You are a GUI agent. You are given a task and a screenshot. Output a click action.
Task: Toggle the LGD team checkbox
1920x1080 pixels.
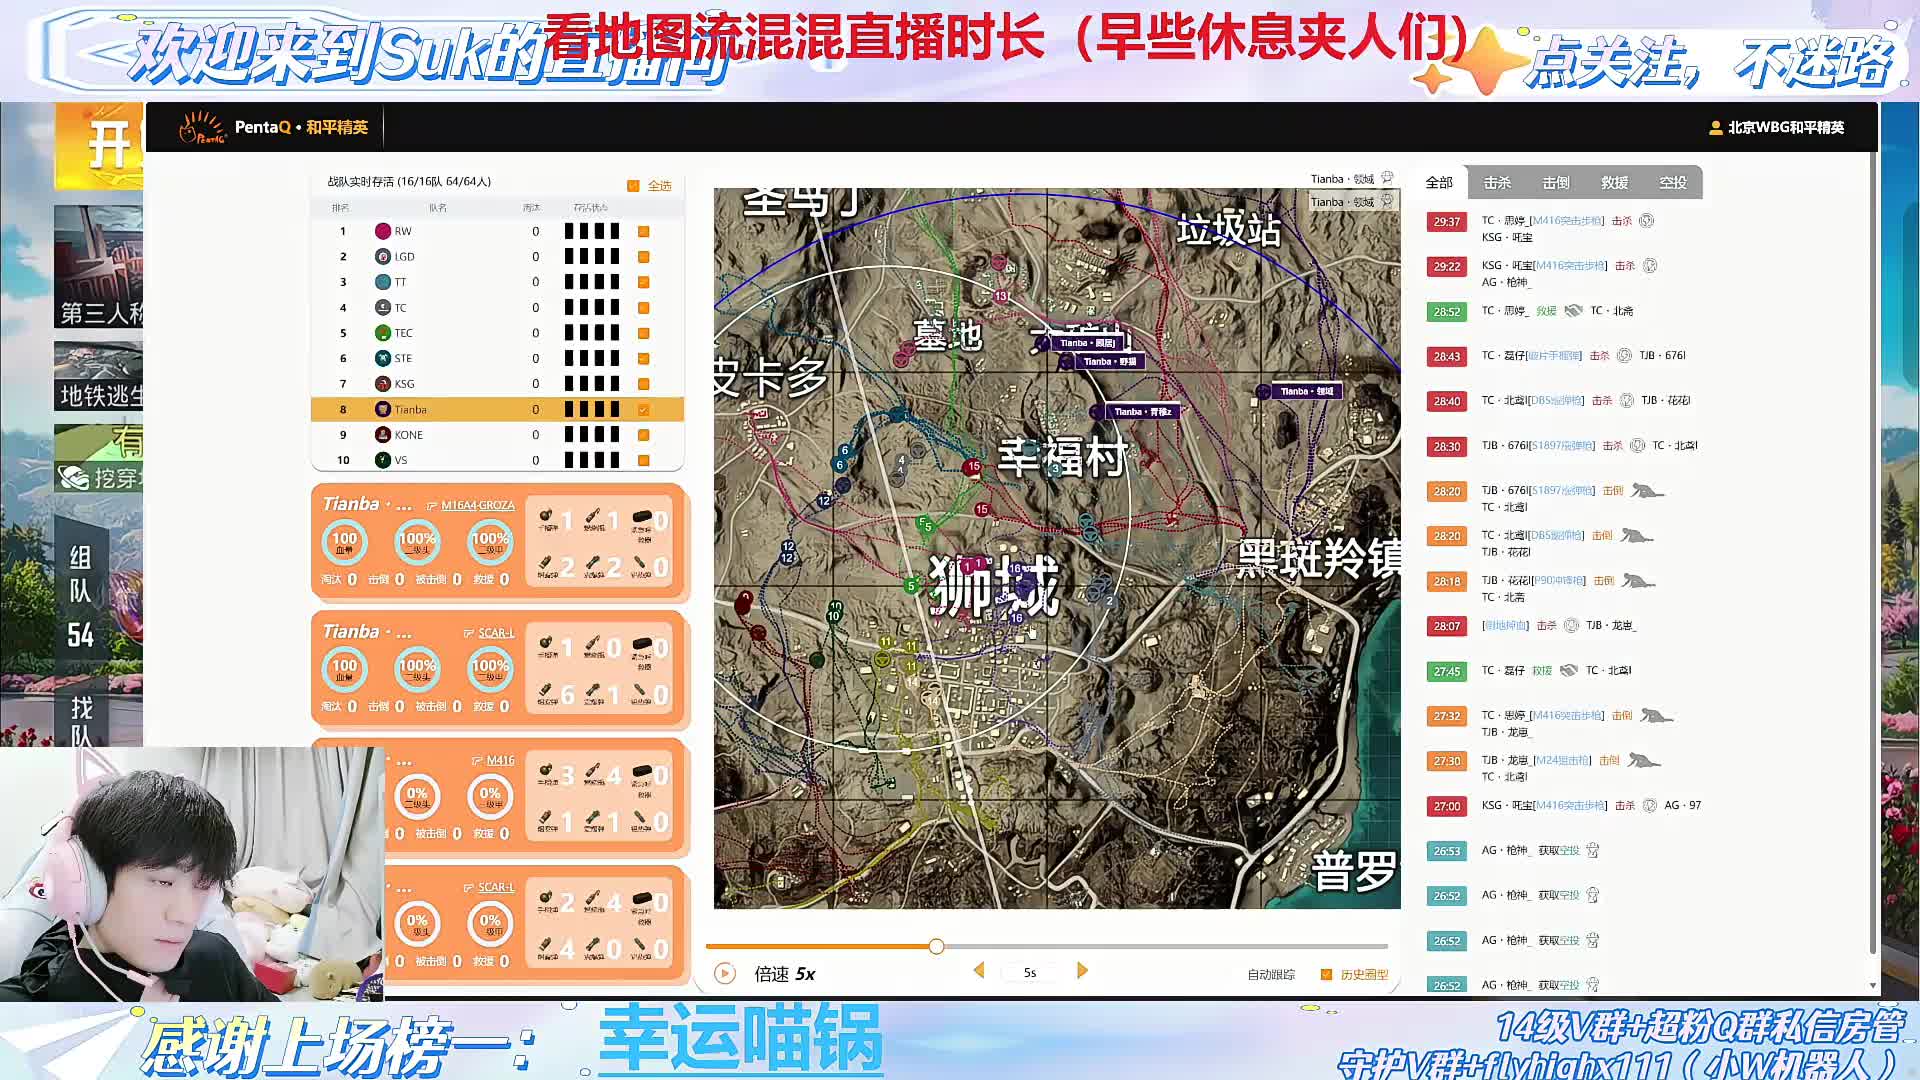coord(644,257)
